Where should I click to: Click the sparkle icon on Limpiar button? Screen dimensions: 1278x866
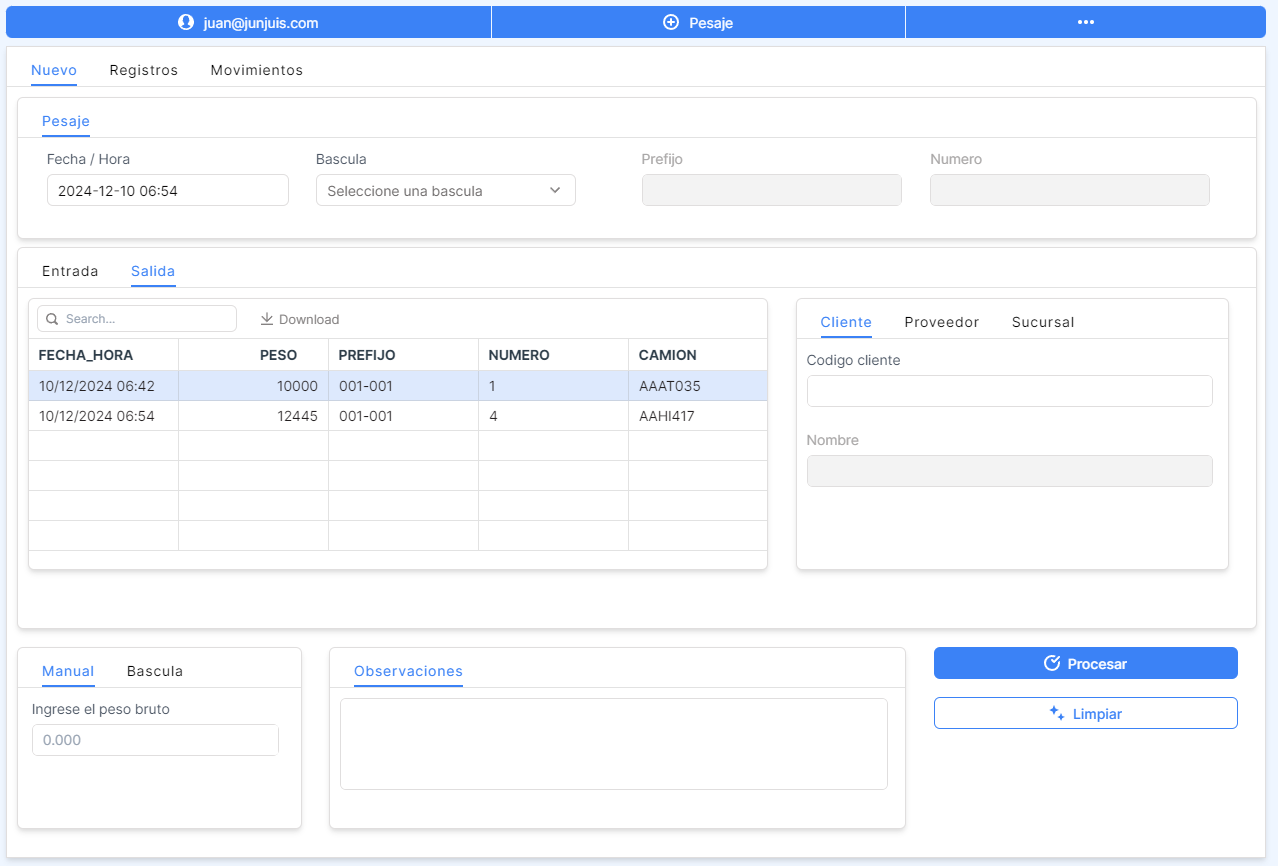1056,713
